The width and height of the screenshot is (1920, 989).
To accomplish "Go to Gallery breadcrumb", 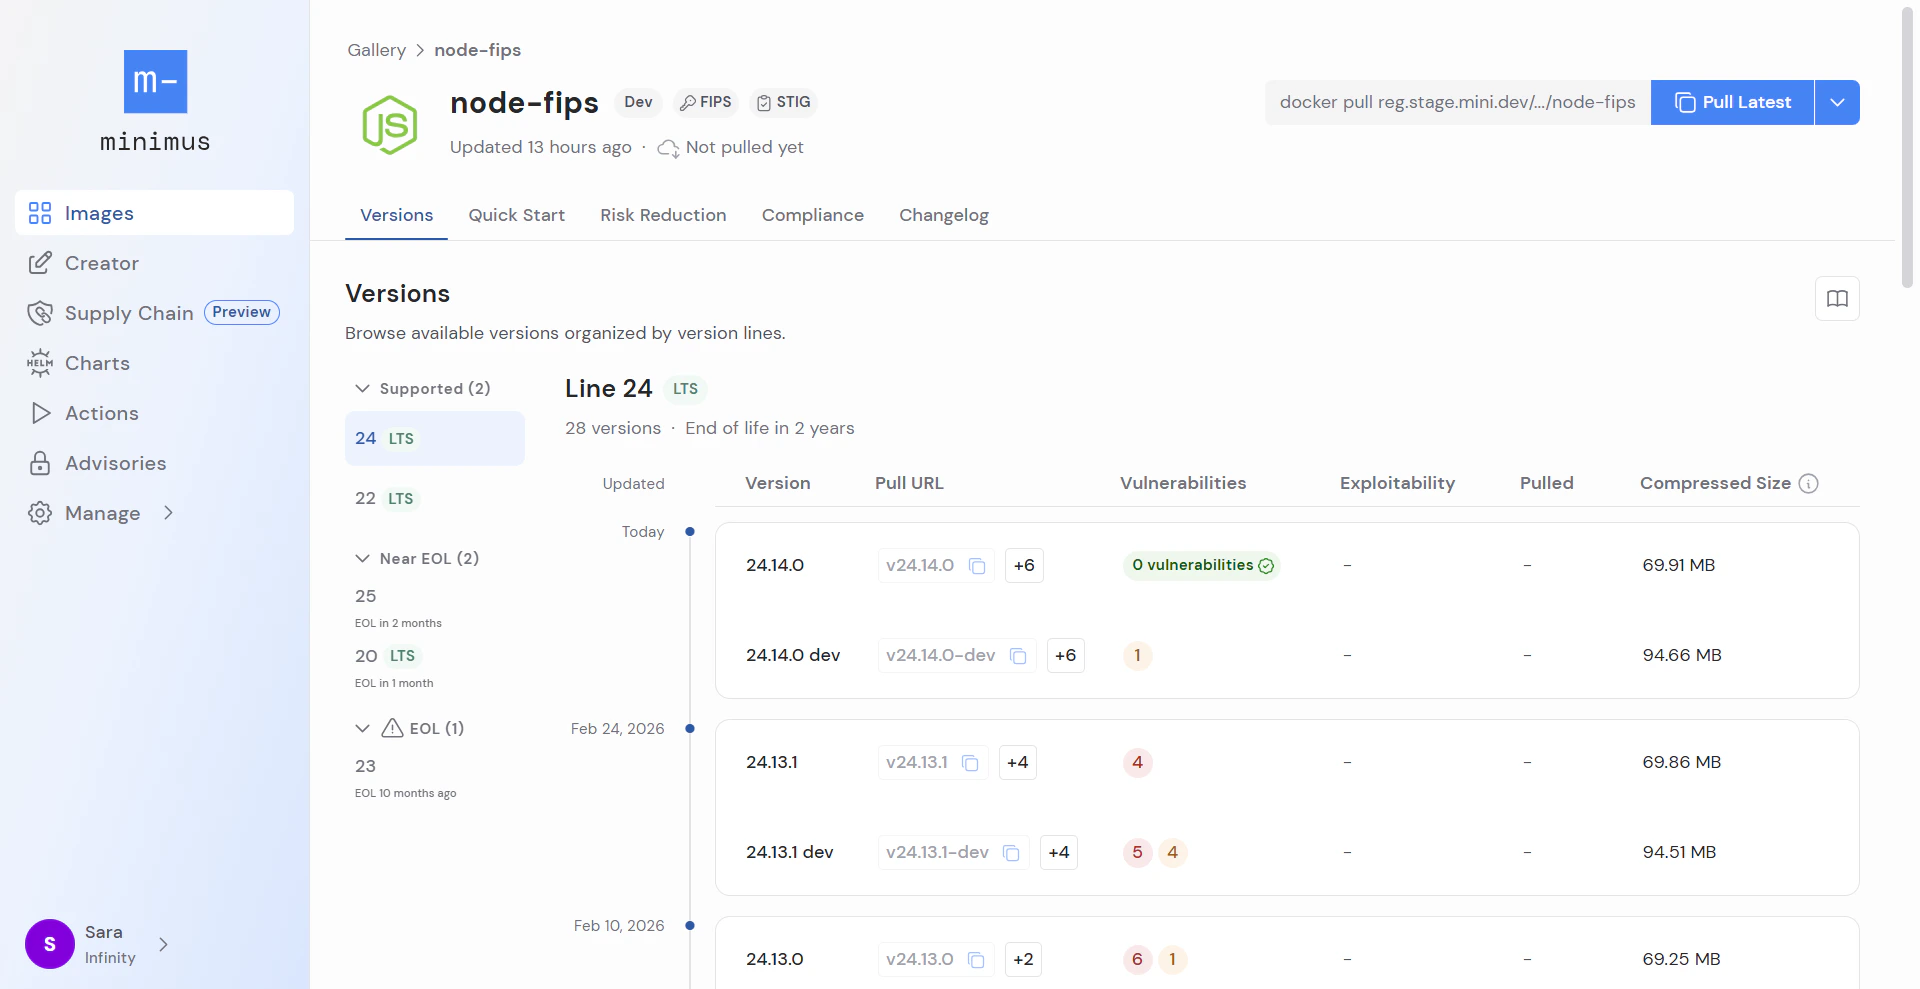I will pyautogui.click(x=376, y=50).
